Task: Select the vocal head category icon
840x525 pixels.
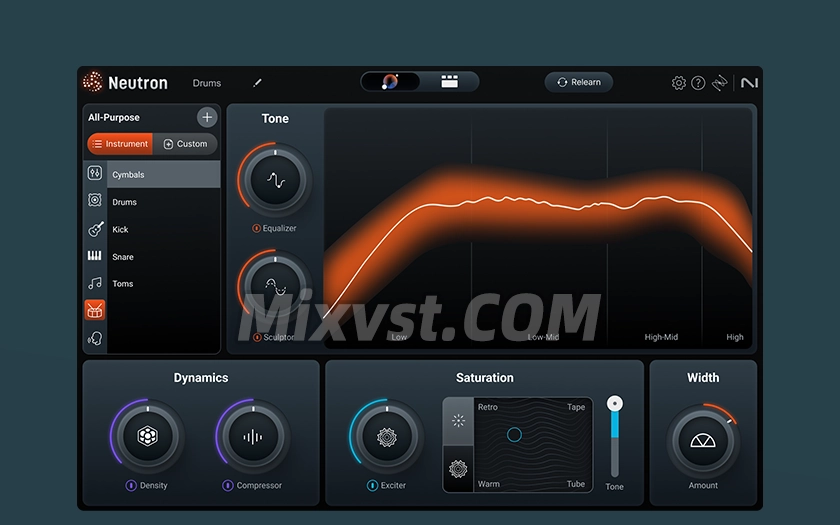Action: pos(95,338)
